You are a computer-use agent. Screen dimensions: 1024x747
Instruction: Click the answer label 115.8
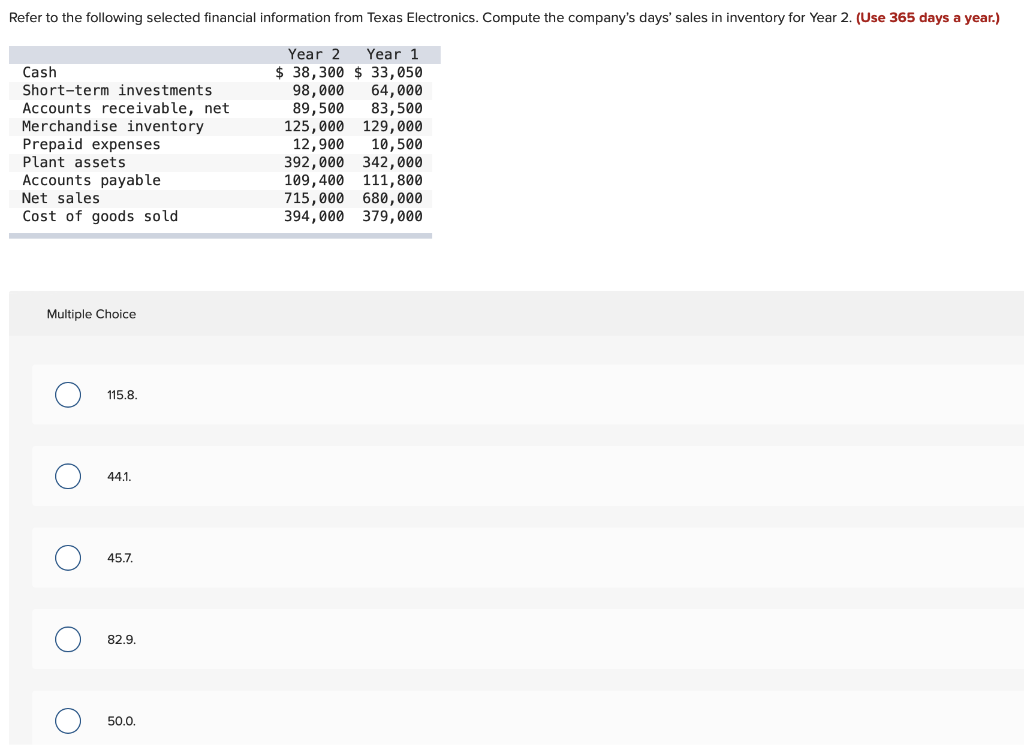point(121,395)
